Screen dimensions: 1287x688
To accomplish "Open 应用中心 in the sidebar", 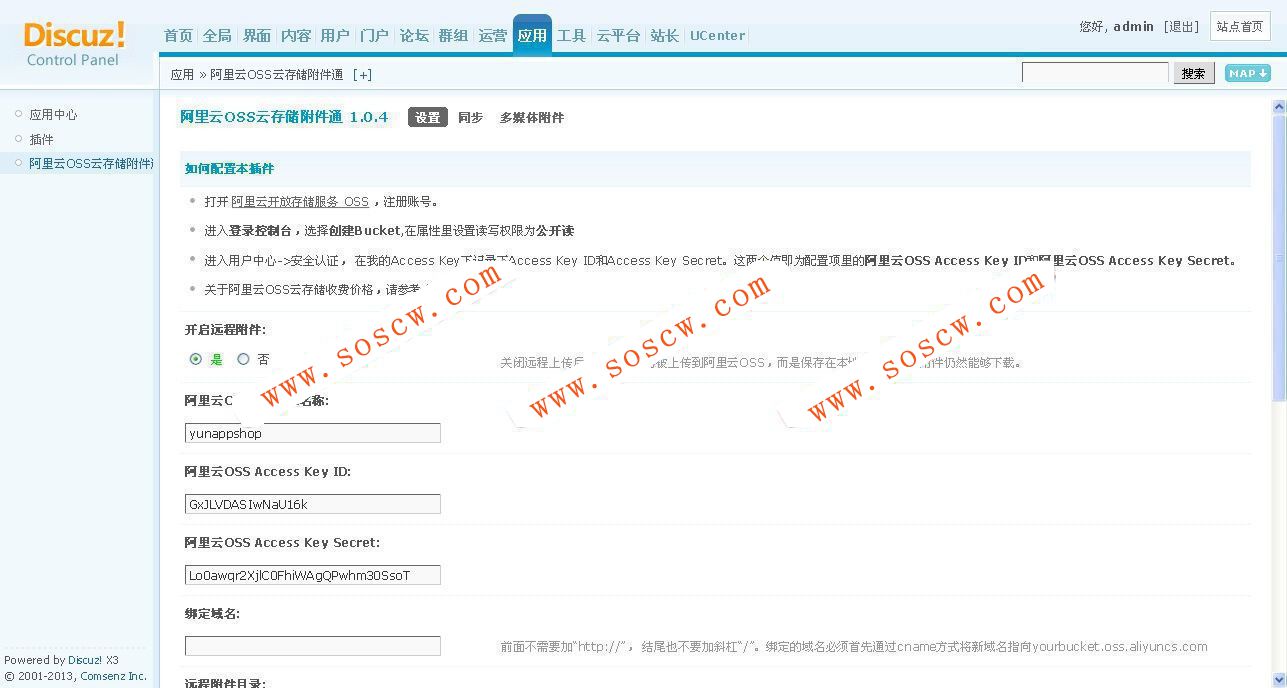I will [53, 115].
